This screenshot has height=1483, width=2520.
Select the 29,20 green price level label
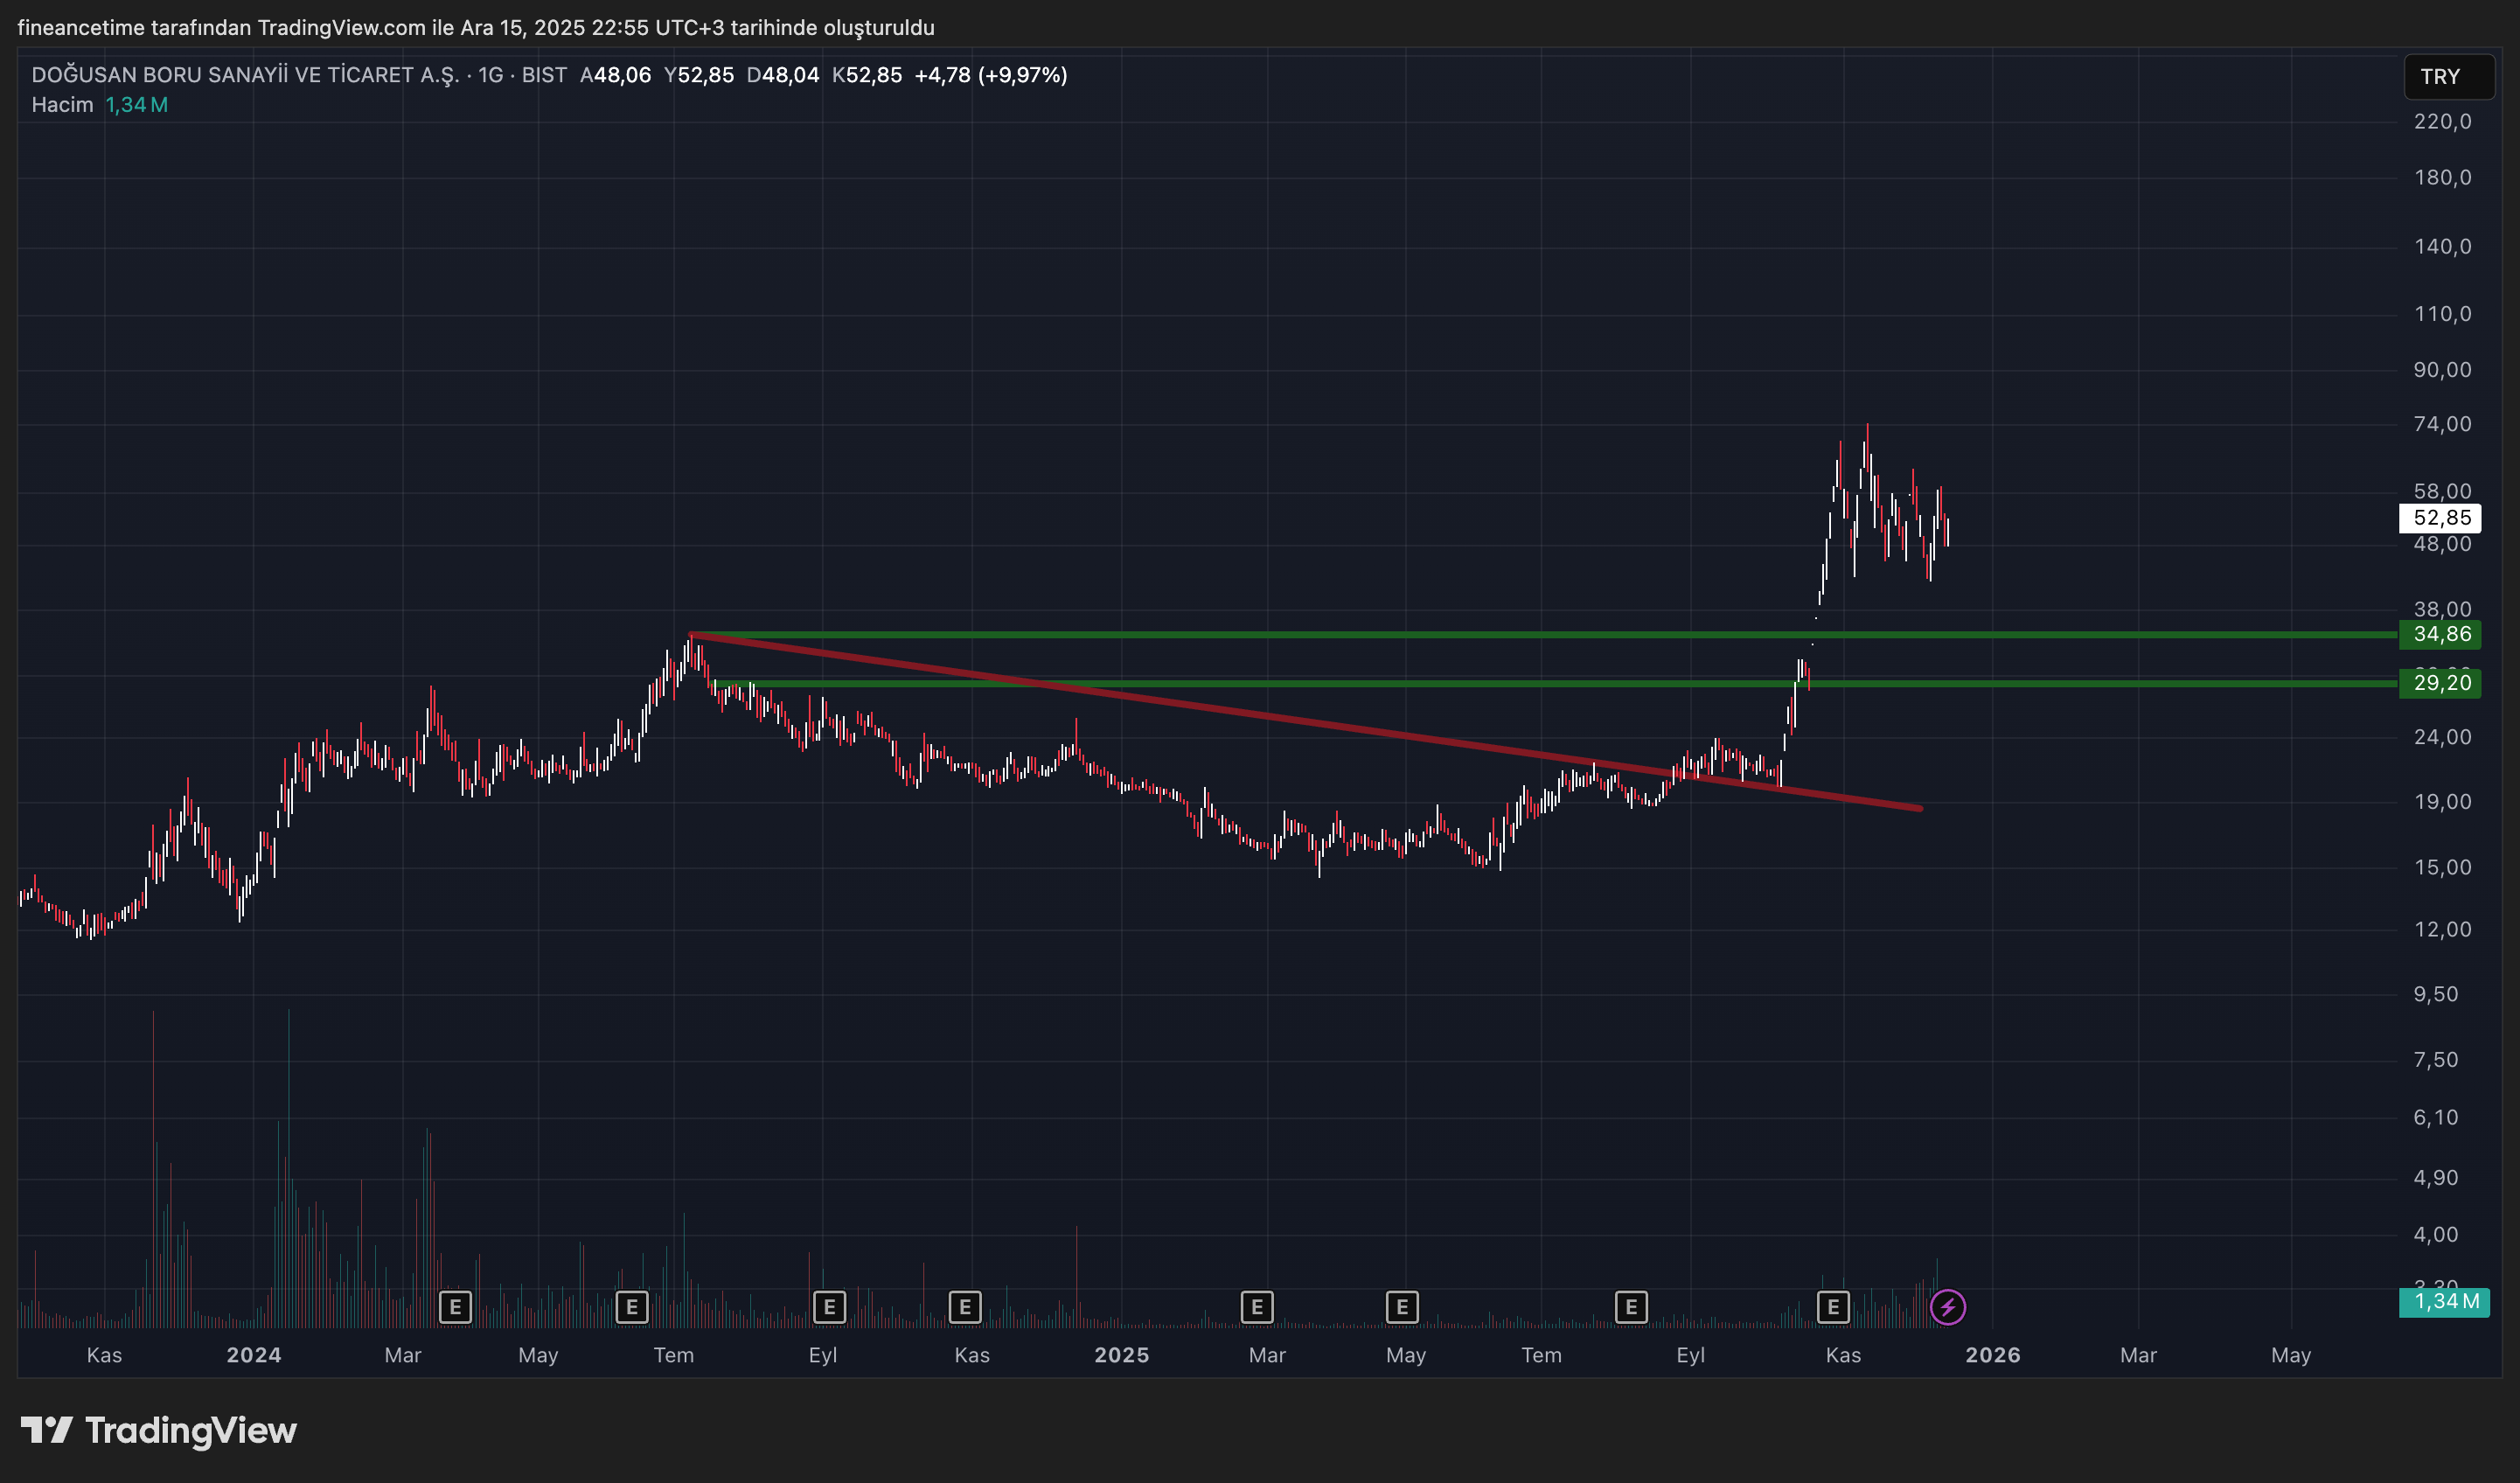pyautogui.click(x=2440, y=683)
